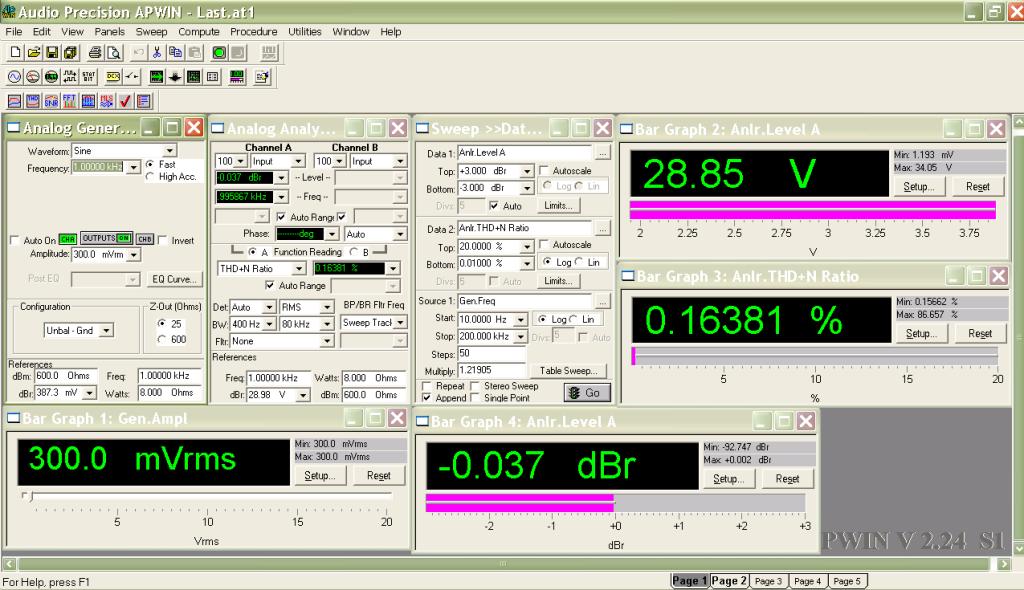Open Unbal - Gnd configuration dropdown
Viewport: 1024px width, 590px height.
106,331
